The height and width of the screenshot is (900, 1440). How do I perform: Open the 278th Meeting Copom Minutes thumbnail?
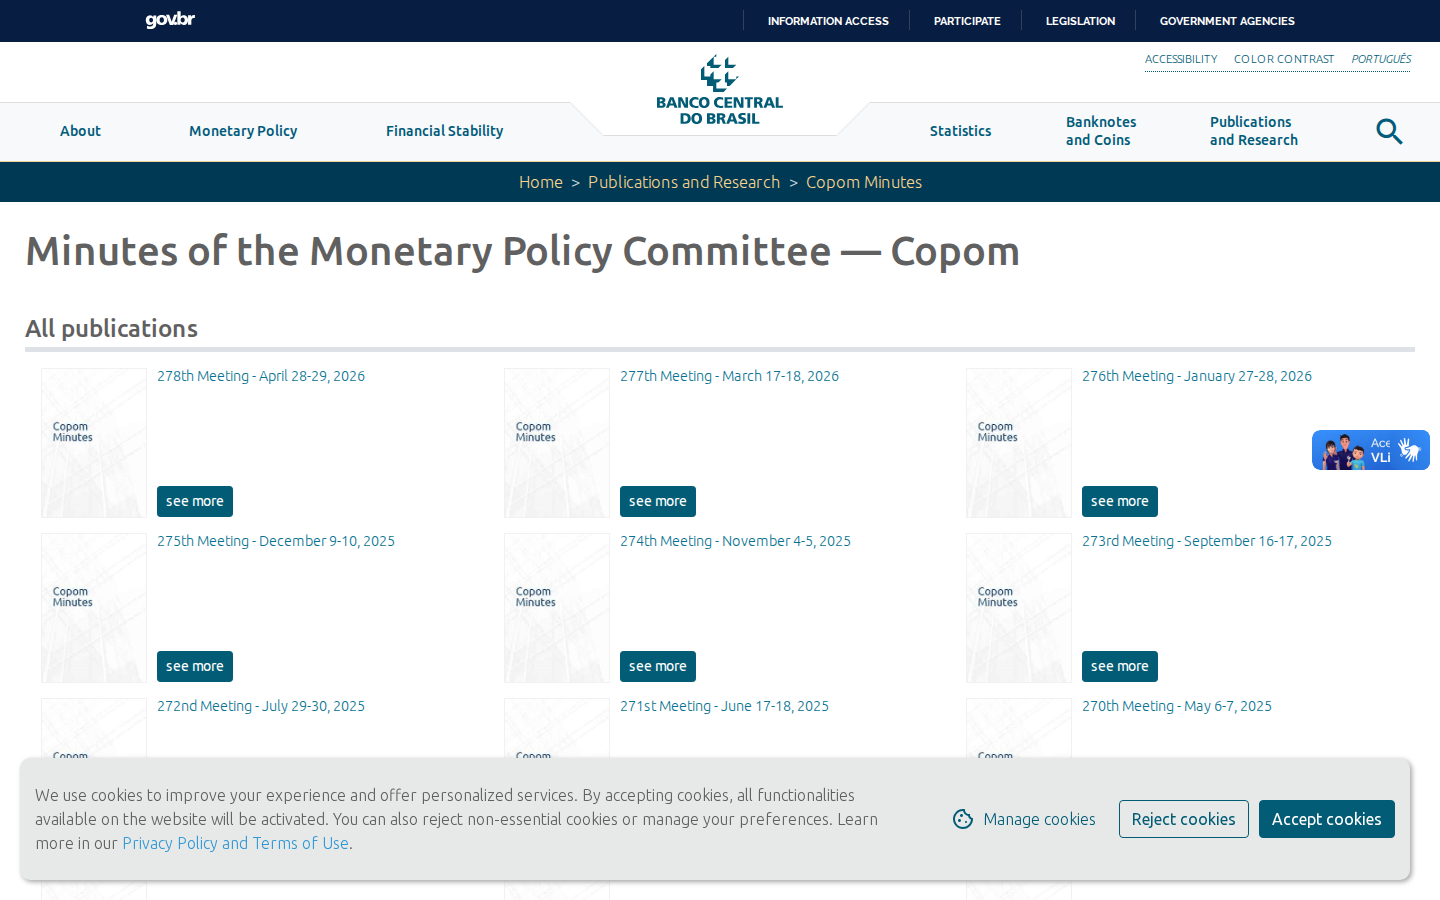94,443
